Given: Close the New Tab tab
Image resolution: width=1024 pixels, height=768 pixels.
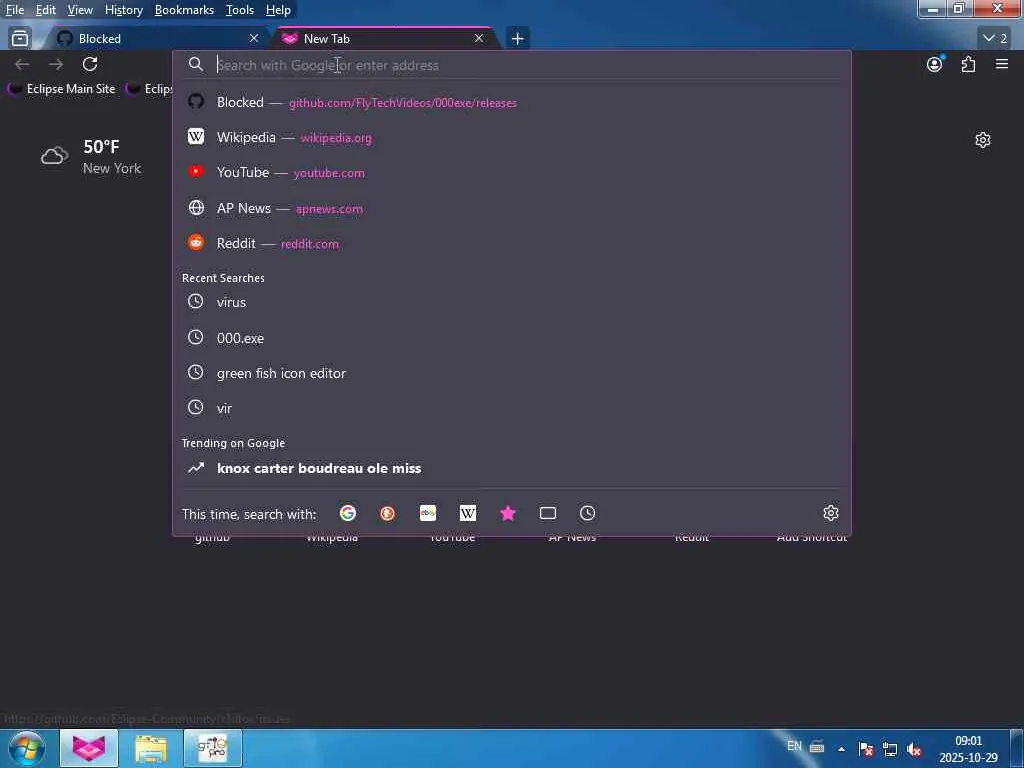Looking at the screenshot, I should (x=479, y=39).
